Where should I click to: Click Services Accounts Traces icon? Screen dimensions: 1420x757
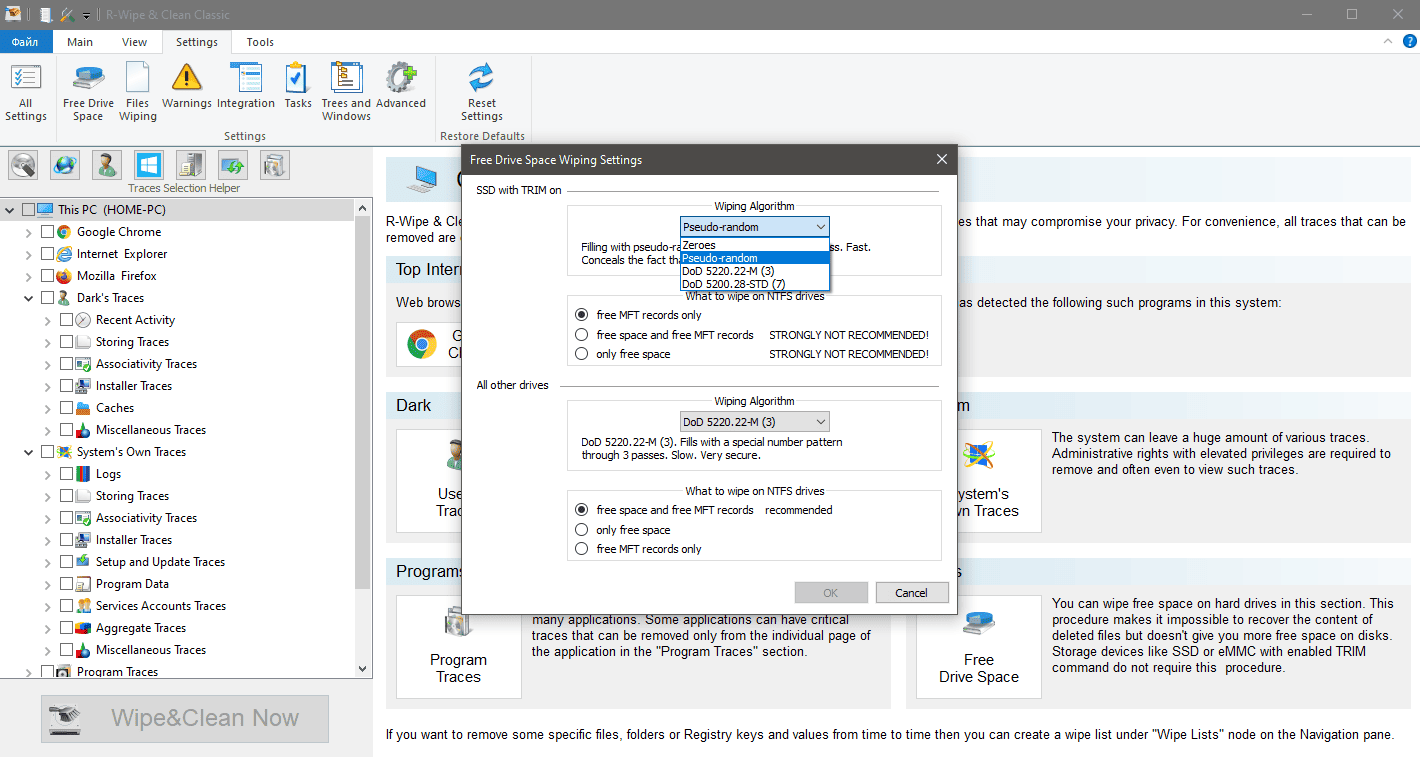(84, 606)
